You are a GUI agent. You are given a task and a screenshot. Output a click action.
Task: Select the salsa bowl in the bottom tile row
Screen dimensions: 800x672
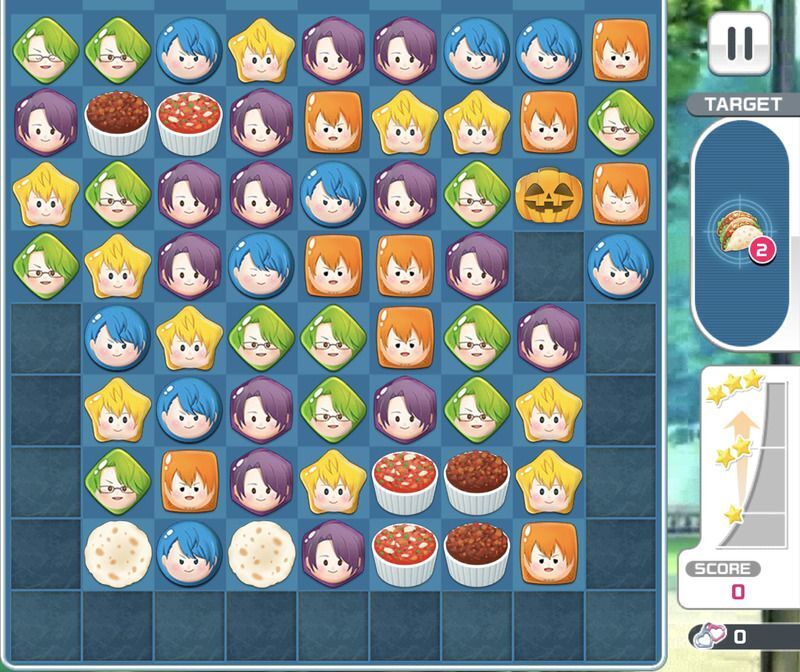[x=405, y=554]
